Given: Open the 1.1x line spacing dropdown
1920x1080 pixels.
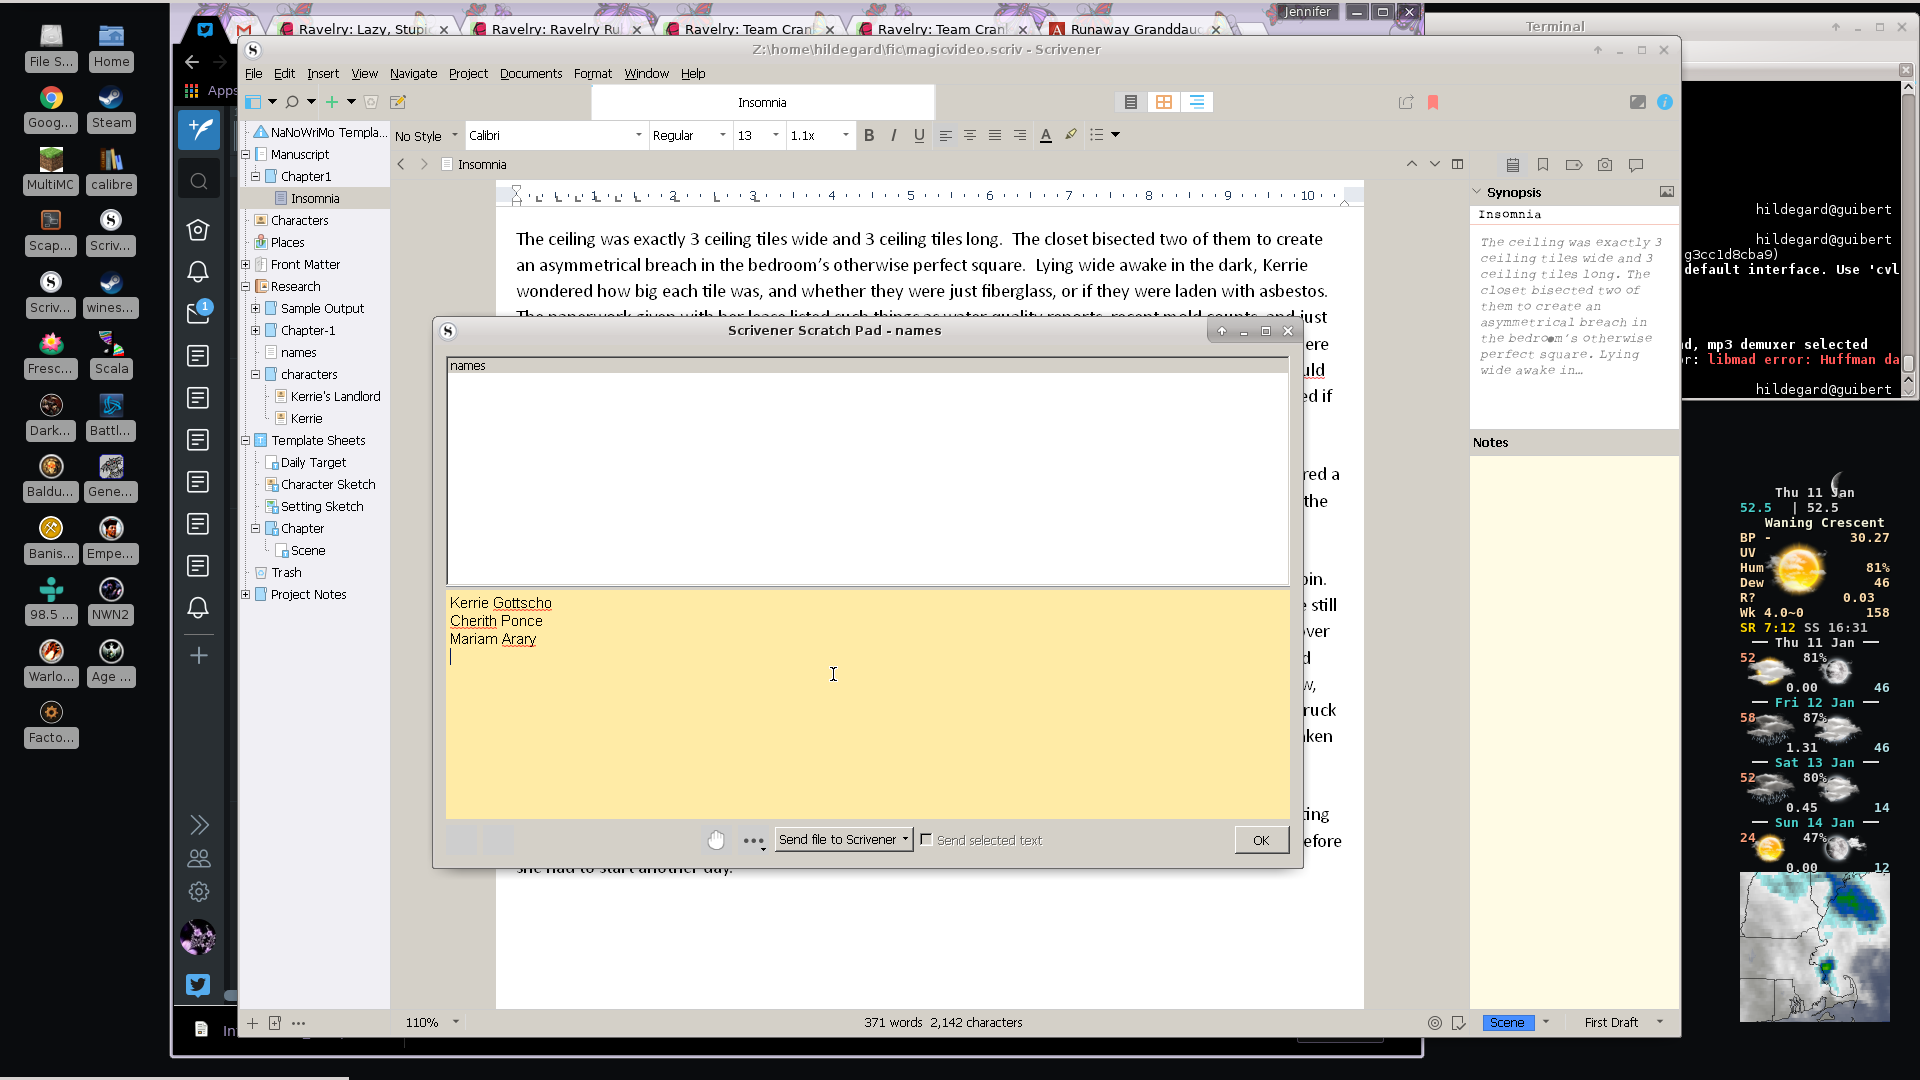Looking at the screenshot, I should pos(820,136).
